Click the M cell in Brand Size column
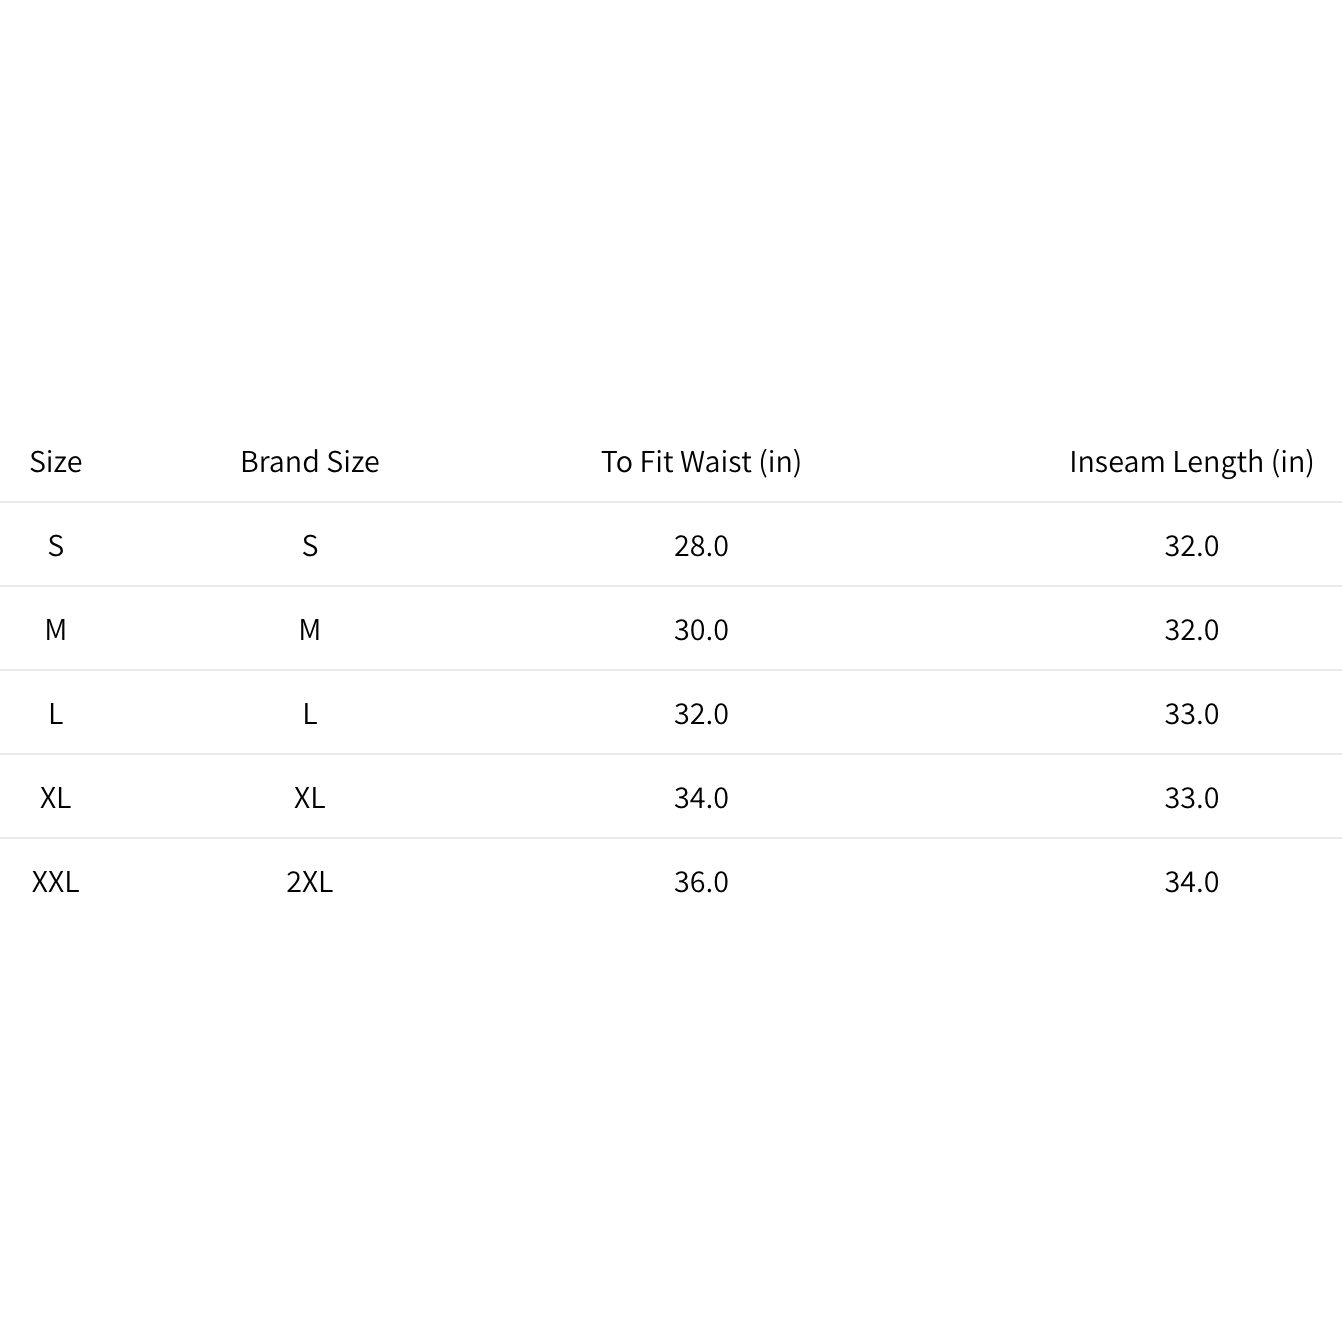 [310, 630]
